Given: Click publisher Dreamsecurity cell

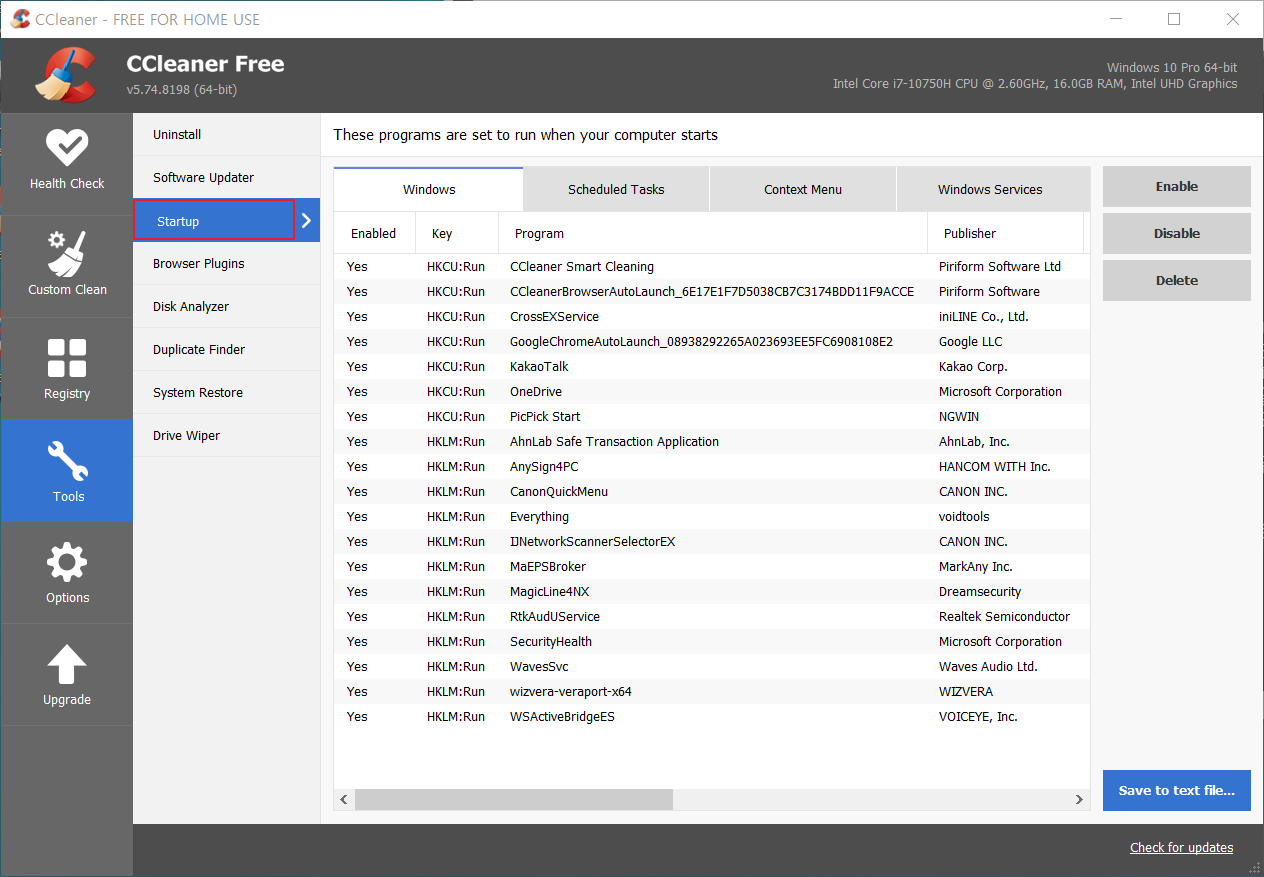Looking at the screenshot, I should click(980, 592).
